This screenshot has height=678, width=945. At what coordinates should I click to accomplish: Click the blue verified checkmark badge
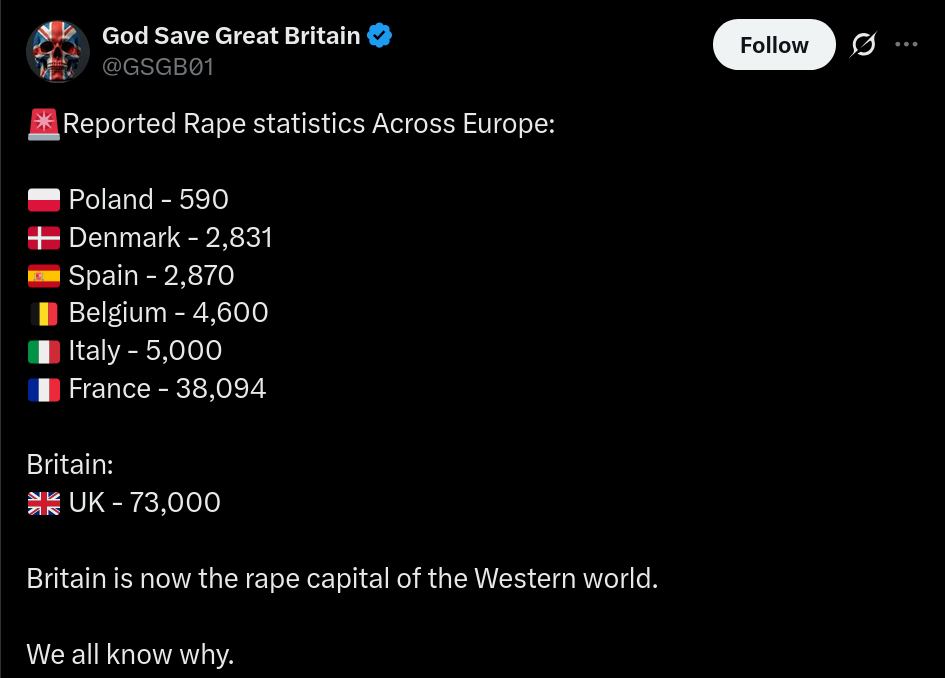tap(380, 36)
